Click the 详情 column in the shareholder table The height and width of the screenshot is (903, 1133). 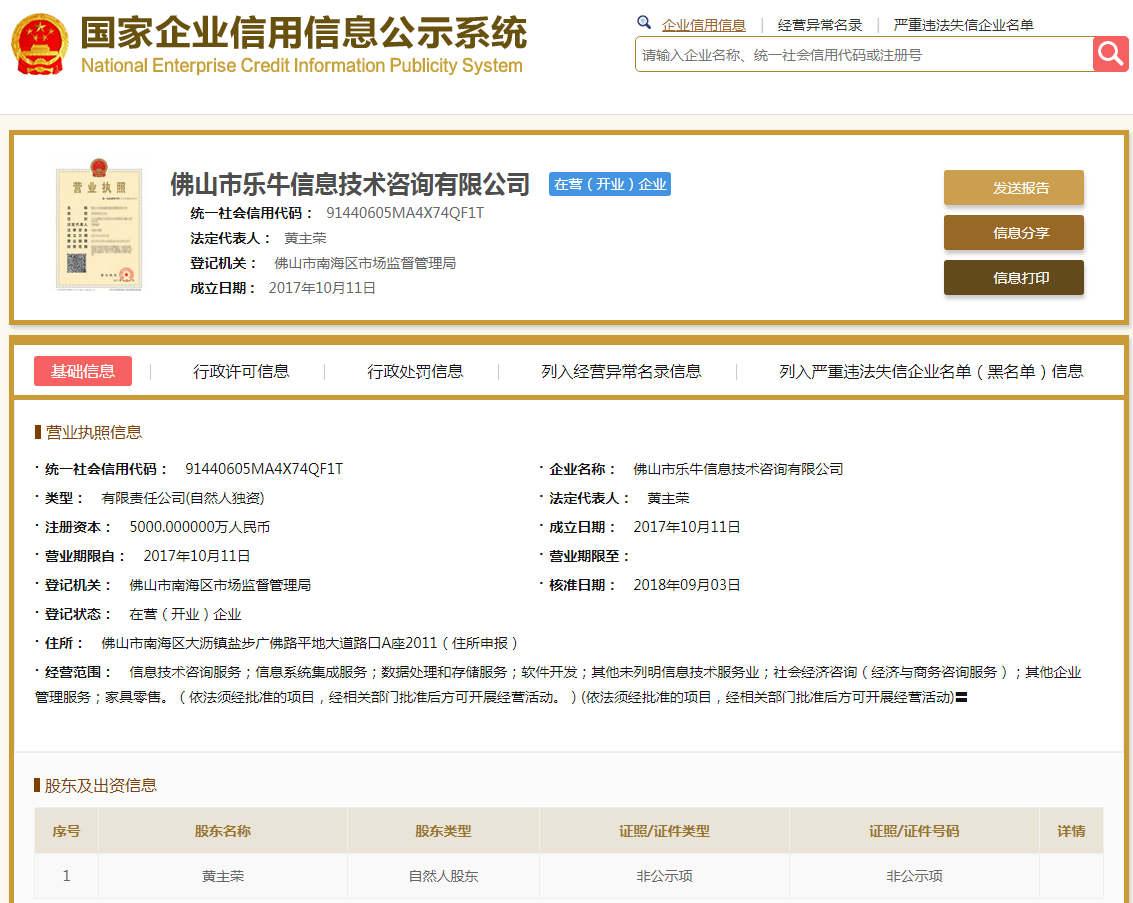pos(1070,830)
